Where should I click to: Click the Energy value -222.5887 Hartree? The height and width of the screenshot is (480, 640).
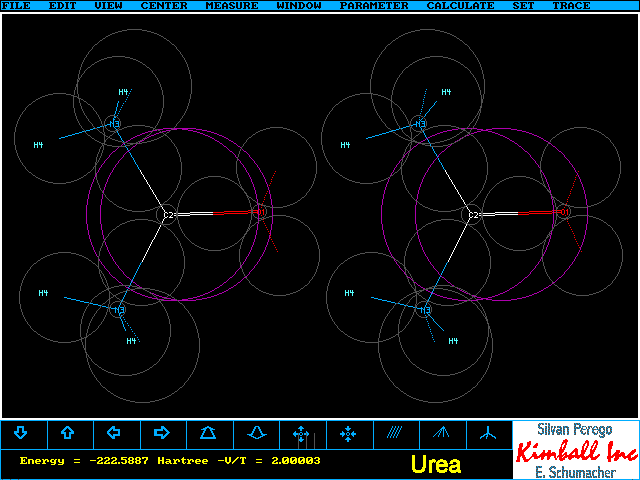point(114,461)
